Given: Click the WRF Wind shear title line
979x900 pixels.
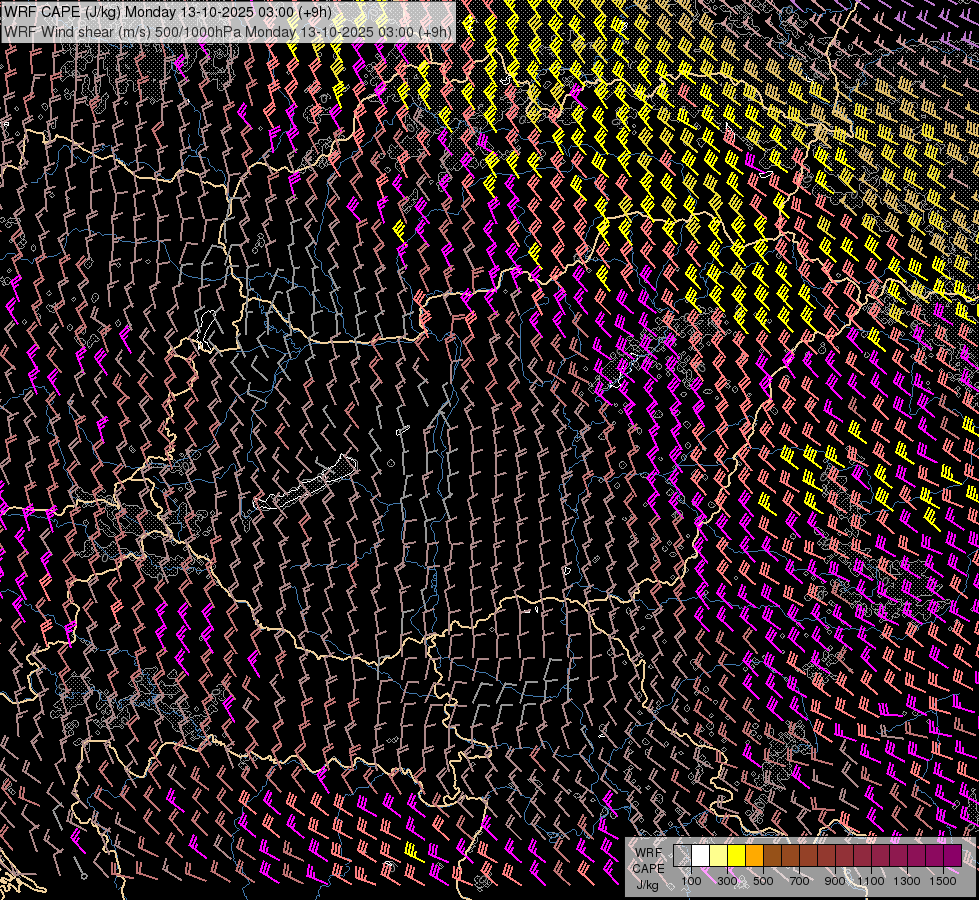Looking at the screenshot, I should pos(228,31).
